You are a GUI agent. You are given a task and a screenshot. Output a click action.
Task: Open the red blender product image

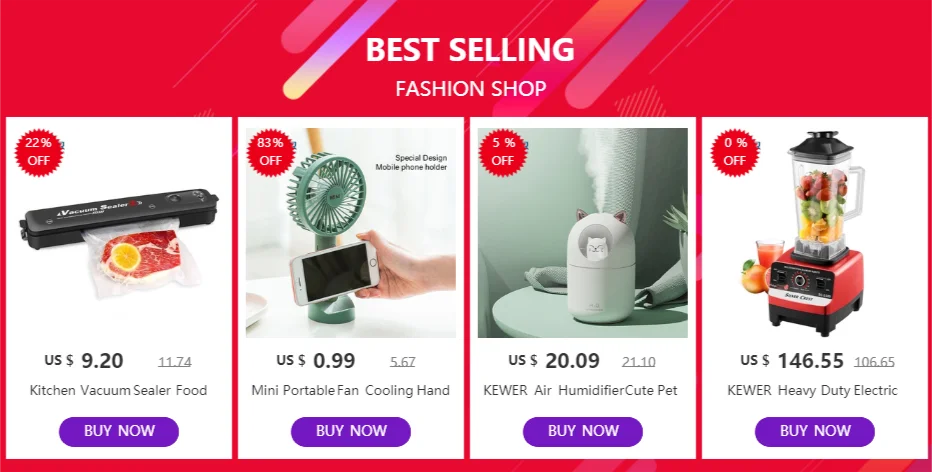click(815, 233)
